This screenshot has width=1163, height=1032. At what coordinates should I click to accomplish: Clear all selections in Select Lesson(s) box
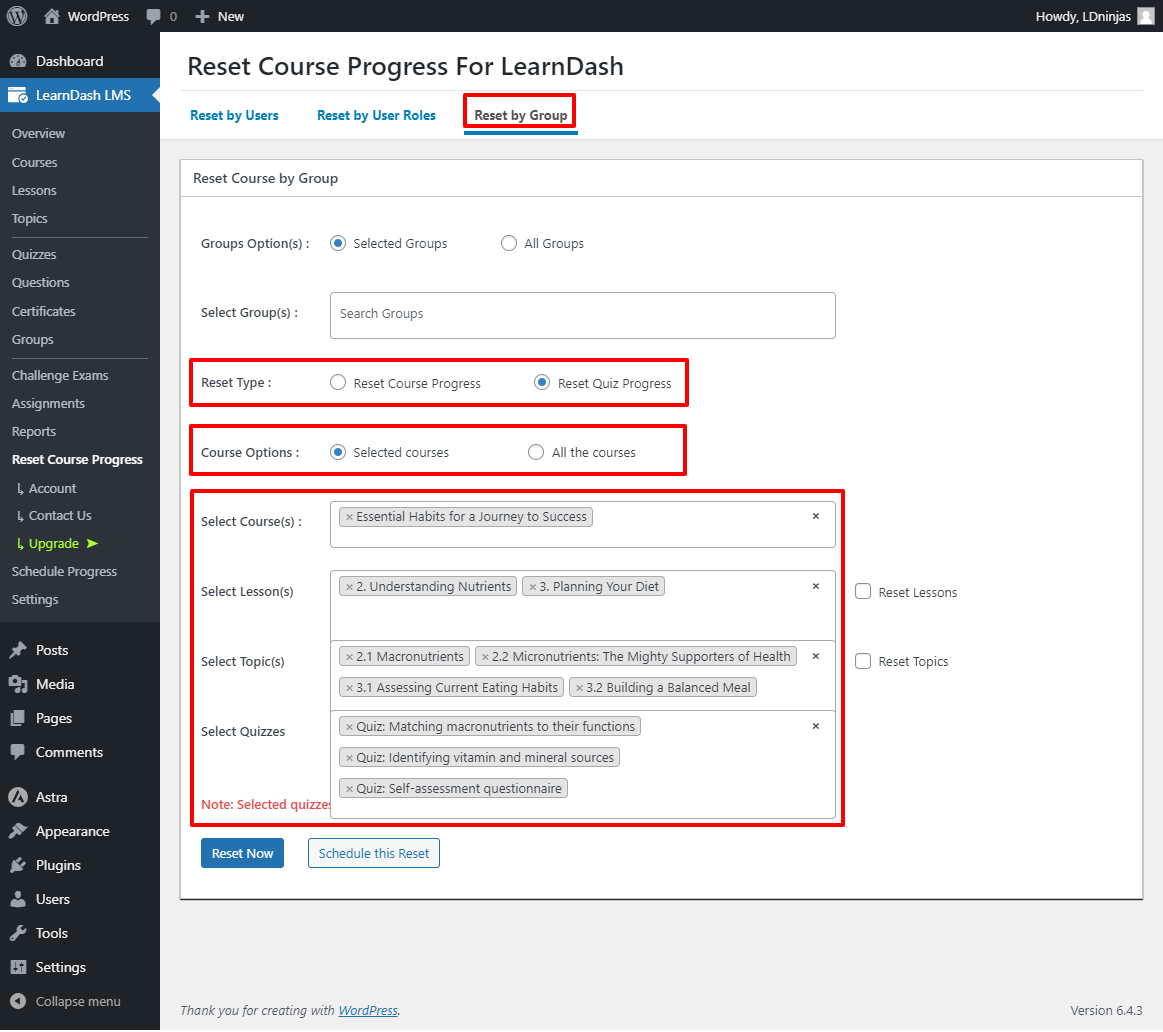(816, 587)
